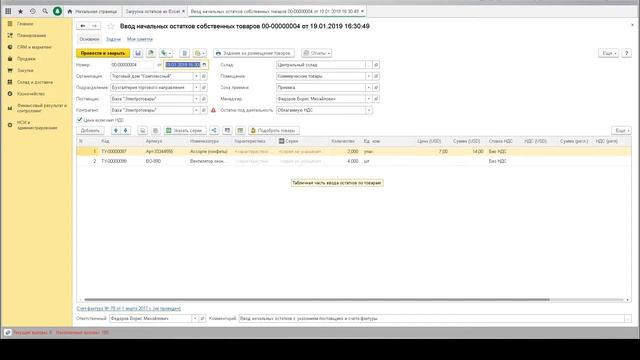The height and width of the screenshot is (360, 640).
Task: Click the Номер input field
Action: pos(132,65)
